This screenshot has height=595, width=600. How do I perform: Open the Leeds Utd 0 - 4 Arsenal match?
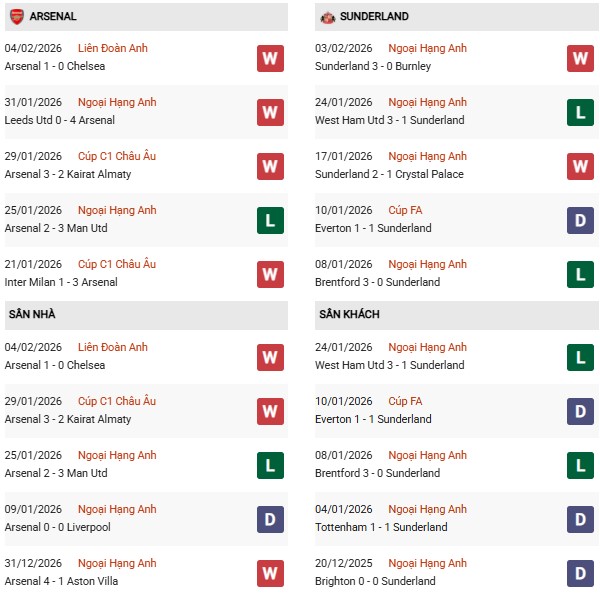(60, 120)
